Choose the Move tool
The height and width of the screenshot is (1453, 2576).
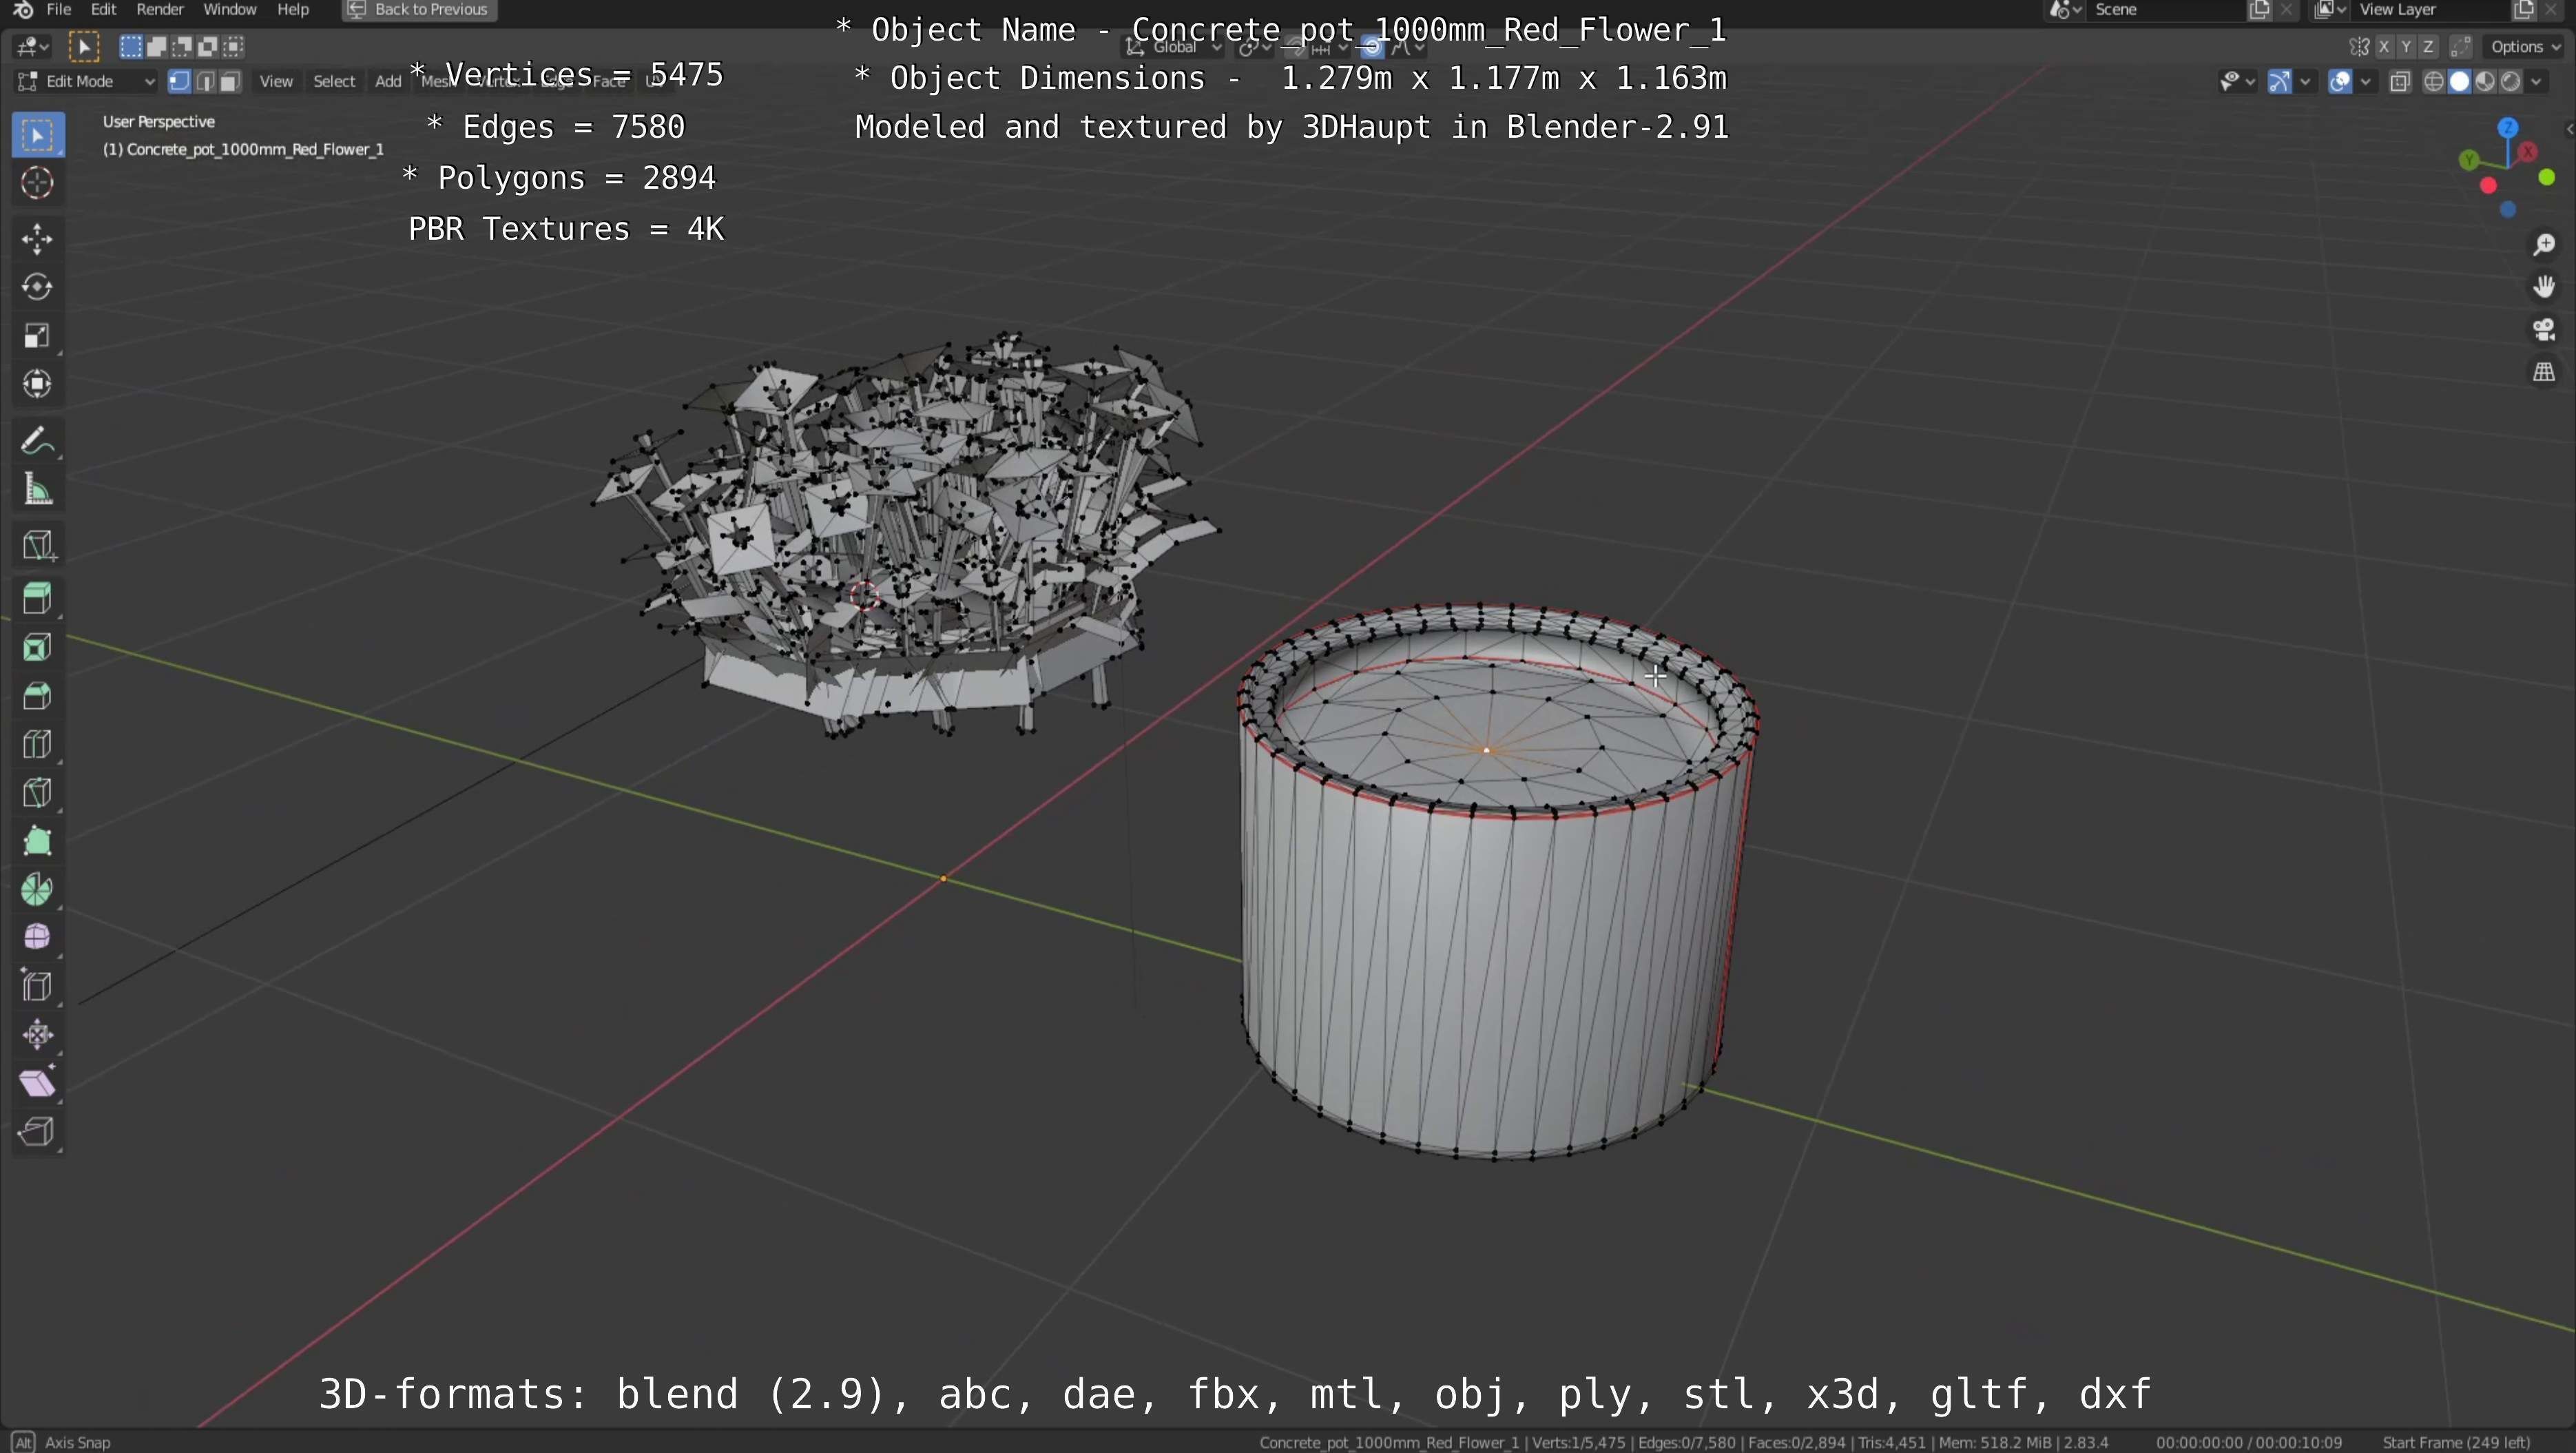[x=38, y=239]
